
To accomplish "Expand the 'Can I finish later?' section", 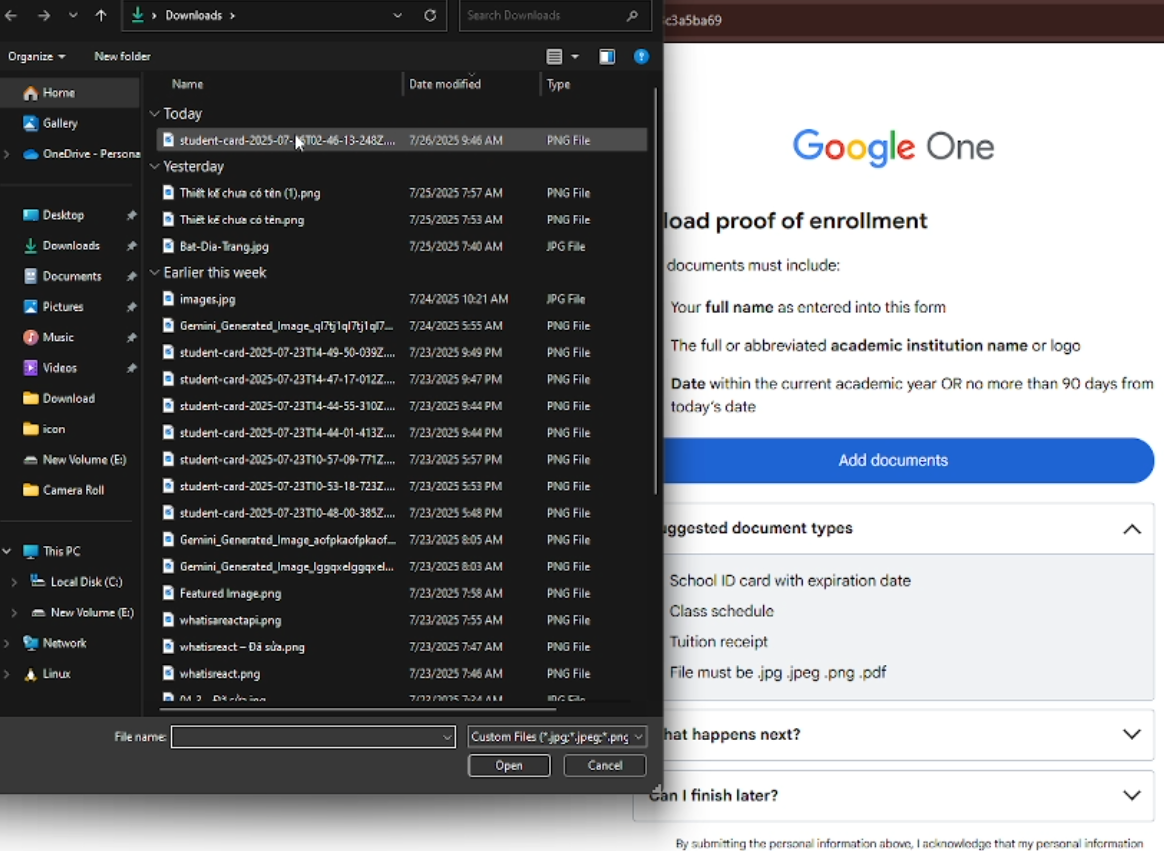I will pyautogui.click(x=1131, y=795).
